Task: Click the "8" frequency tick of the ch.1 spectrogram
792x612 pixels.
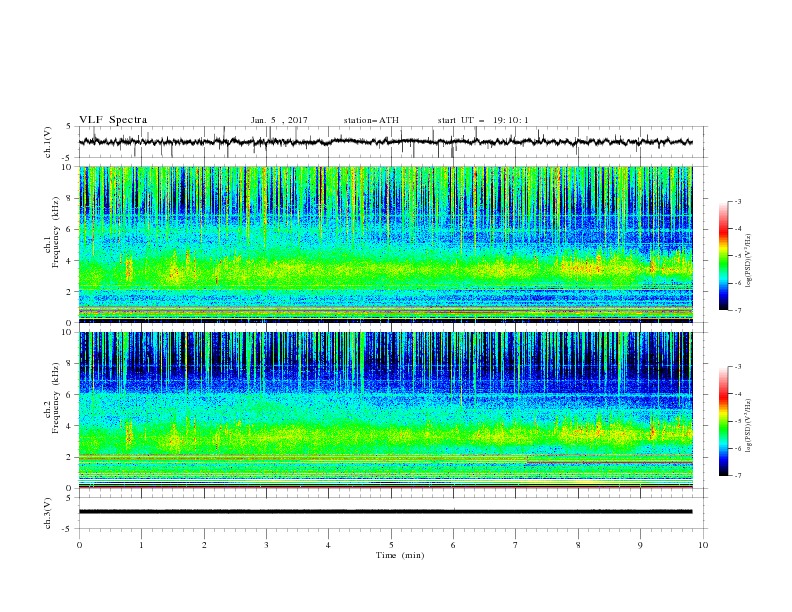Action: [71, 198]
